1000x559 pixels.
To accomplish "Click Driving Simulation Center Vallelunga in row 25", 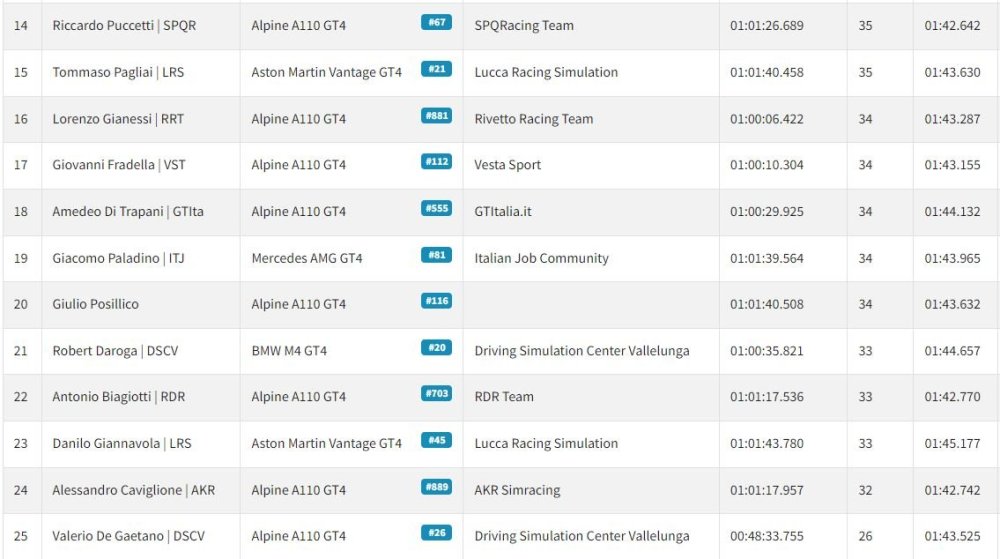I will [582, 536].
